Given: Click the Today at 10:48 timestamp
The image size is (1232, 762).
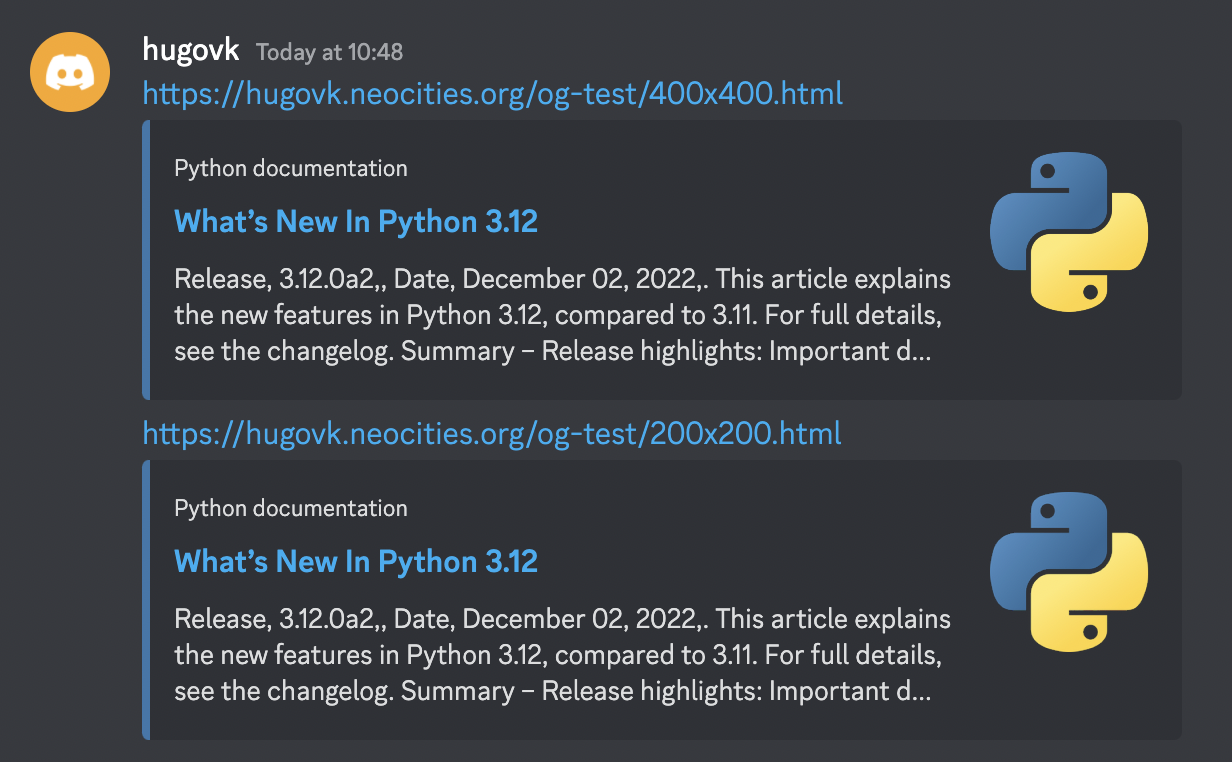Looking at the screenshot, I should coord(330,51).
